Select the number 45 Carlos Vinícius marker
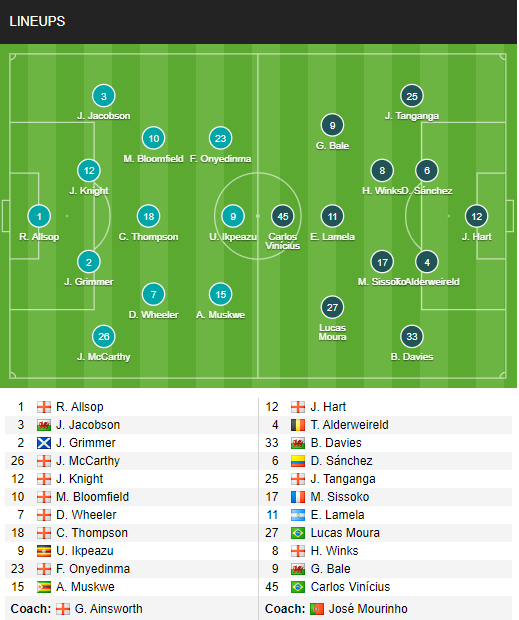The width and height of the screenshot is (519, 620). 283,216
